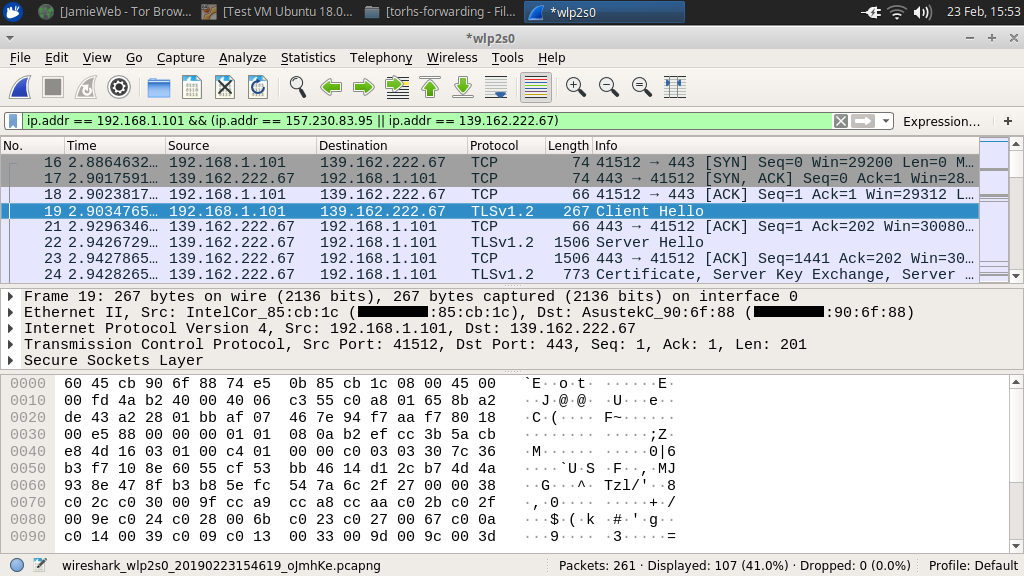Zoom in main window text
This screenshot has height=576, width=1024.
(x=575, y=87)
